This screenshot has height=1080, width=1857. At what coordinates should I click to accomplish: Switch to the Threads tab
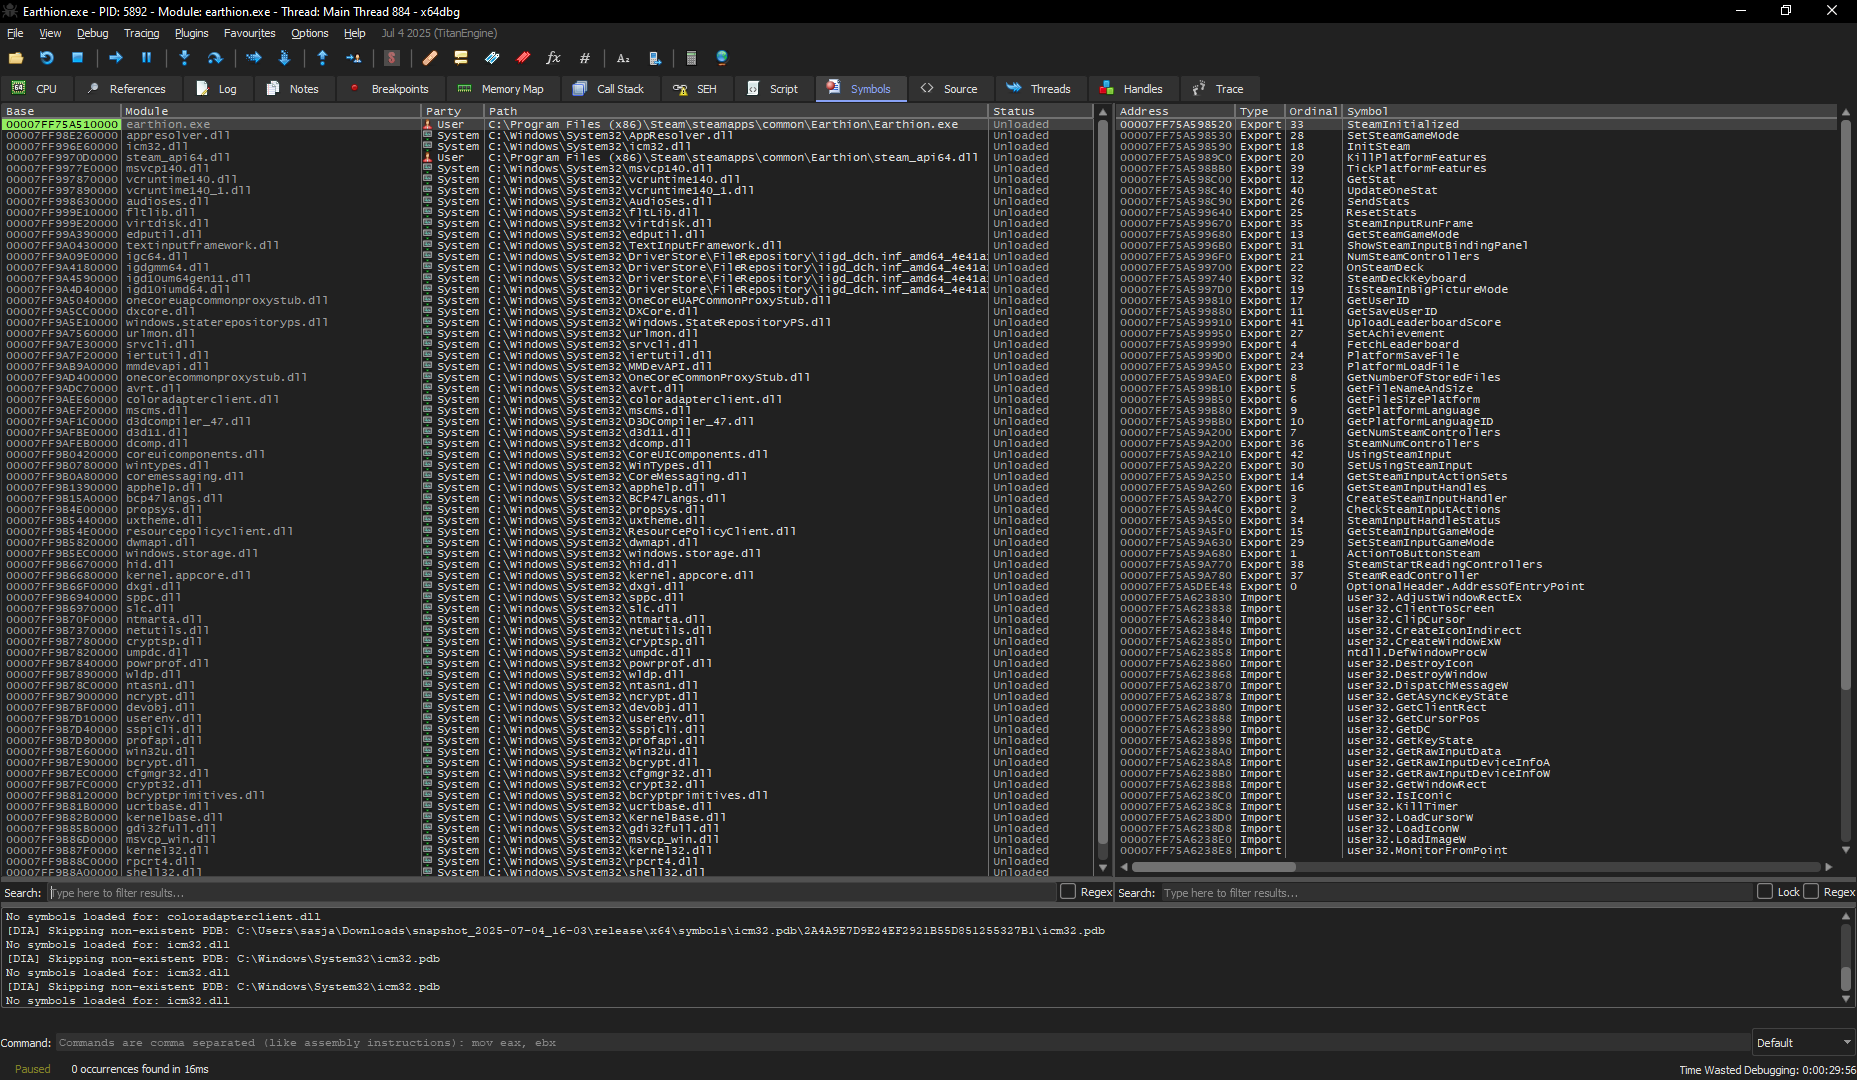coord(1039,89)
